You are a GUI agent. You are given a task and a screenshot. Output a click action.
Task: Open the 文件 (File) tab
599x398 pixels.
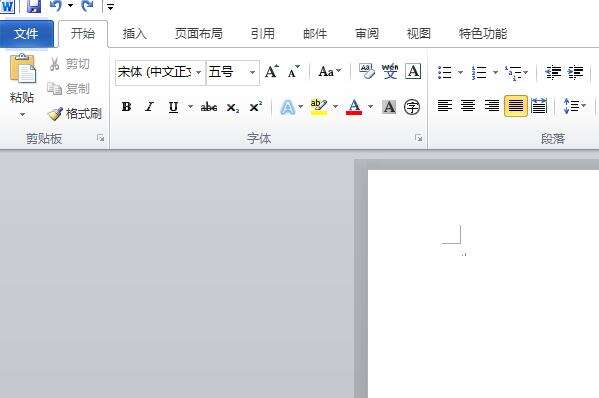(26, 34)
